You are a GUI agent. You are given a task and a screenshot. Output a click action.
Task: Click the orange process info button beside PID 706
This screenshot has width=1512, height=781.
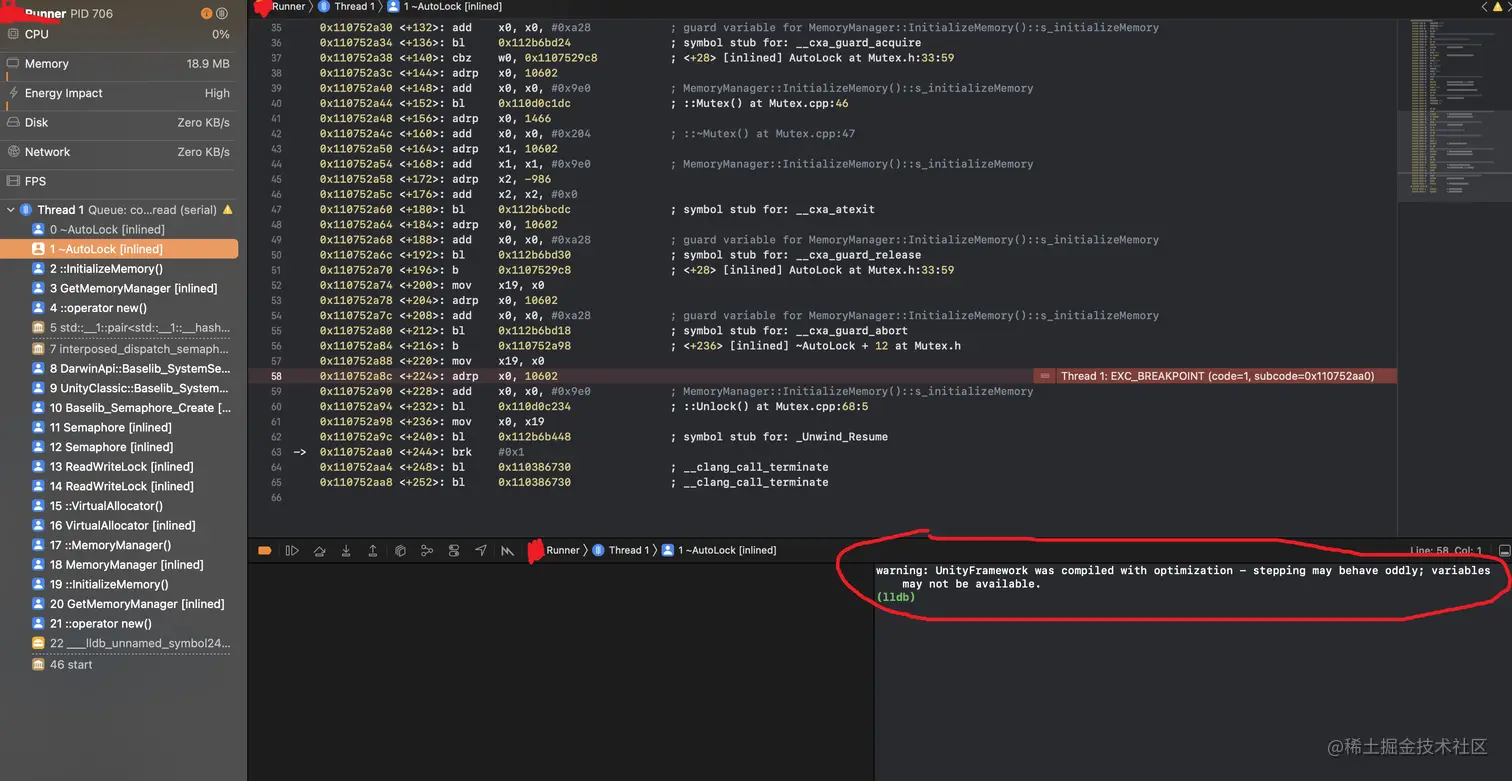click(206, 14)
